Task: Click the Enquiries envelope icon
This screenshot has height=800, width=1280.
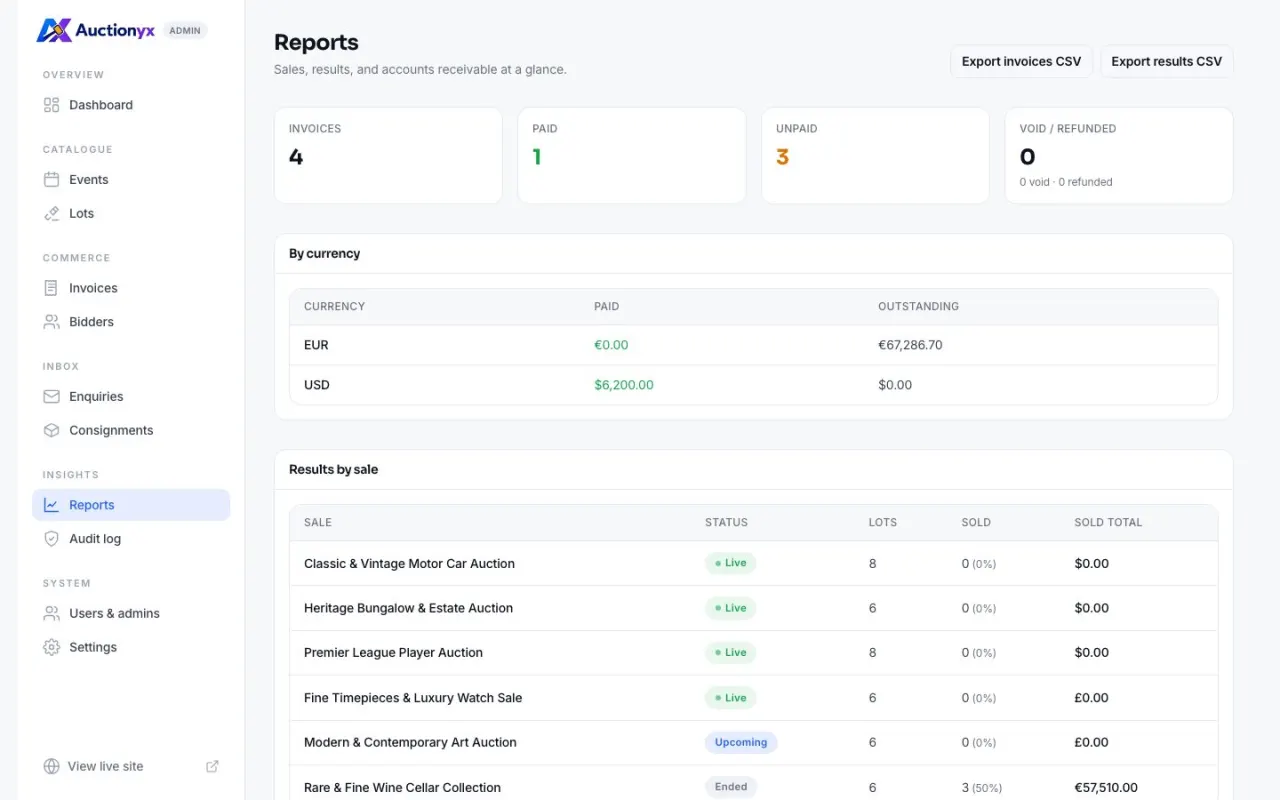Action: click(52, 397)
